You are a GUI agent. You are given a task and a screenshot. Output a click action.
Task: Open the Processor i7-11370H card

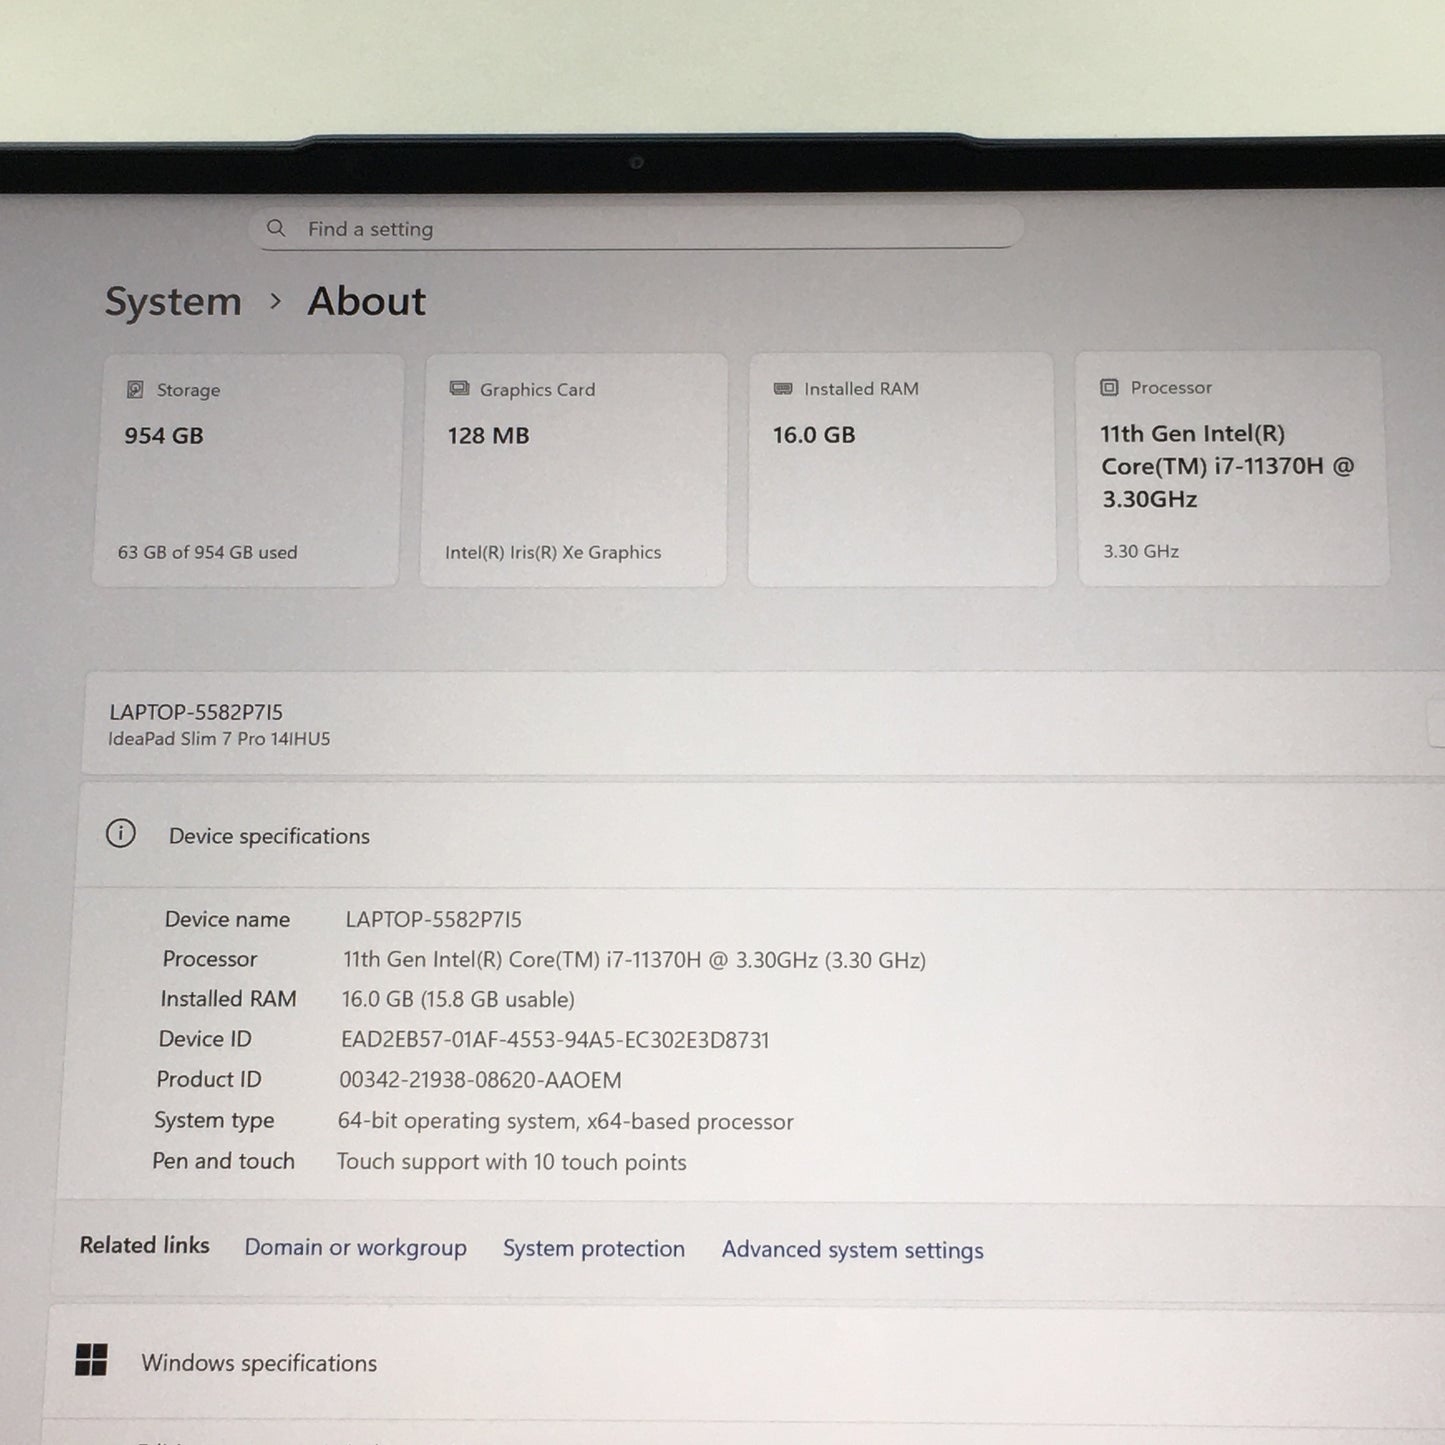tap(1232, 467)
